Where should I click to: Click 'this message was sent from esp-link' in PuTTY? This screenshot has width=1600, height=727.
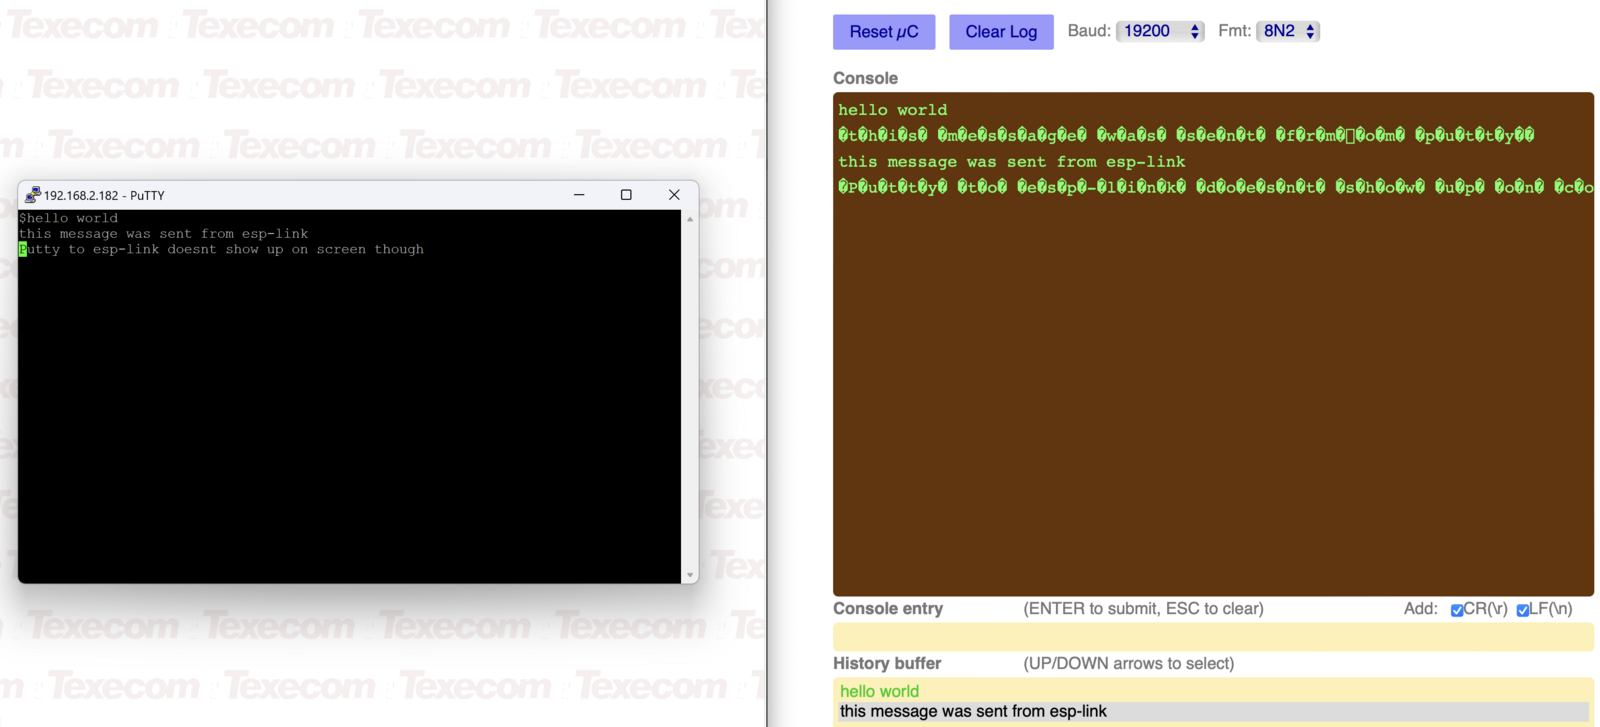point(164,234)
